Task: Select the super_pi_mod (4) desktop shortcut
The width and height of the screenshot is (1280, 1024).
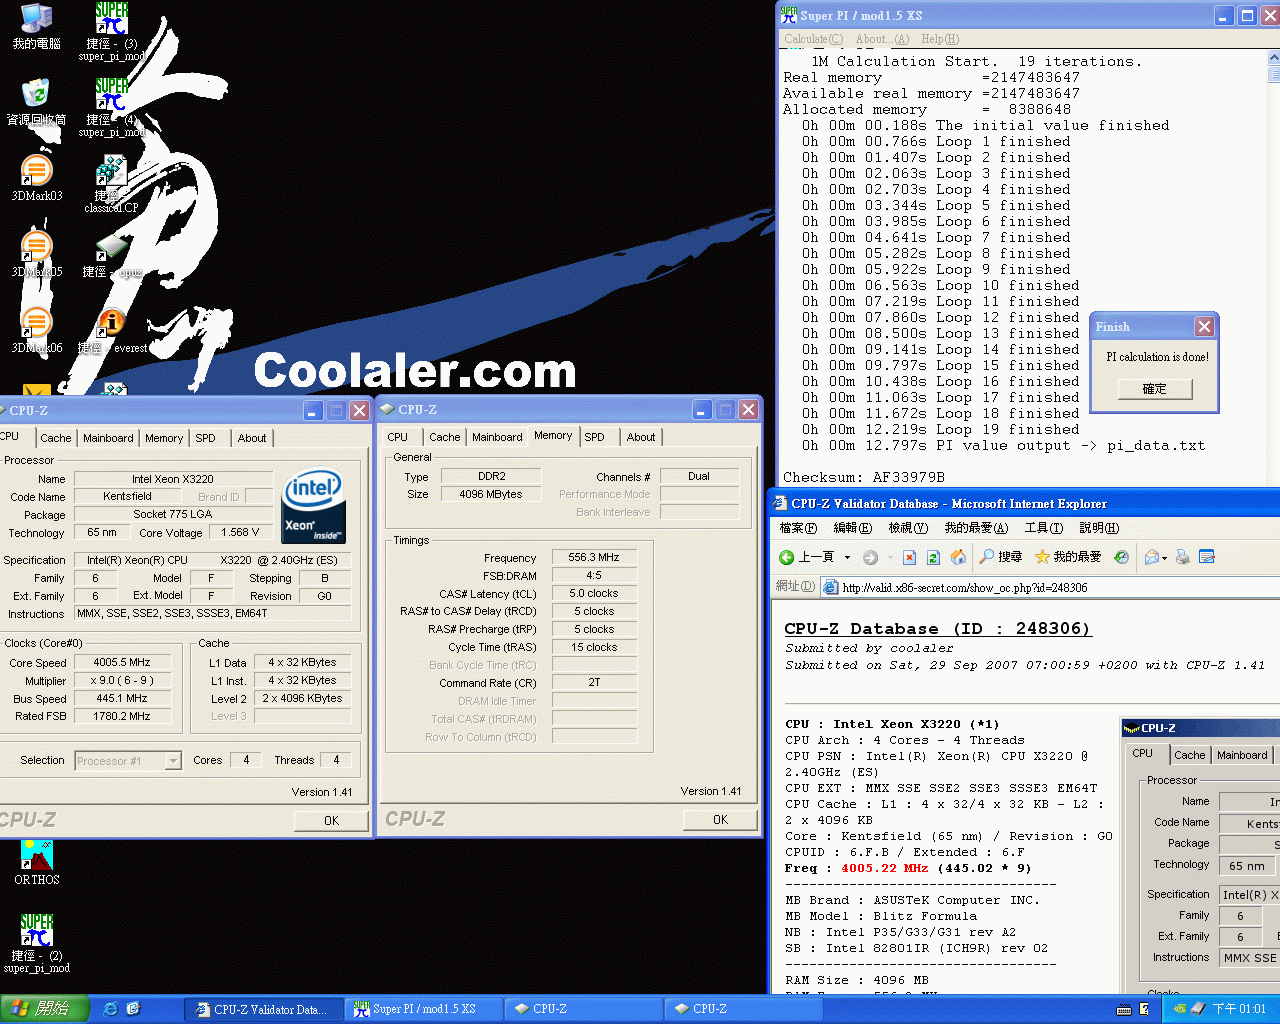Action: click(111, 108)
